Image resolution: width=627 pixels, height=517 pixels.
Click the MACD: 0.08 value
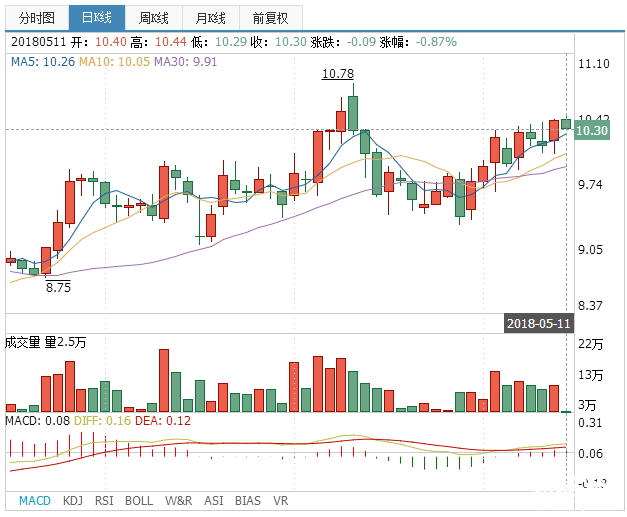pos(38,421)
